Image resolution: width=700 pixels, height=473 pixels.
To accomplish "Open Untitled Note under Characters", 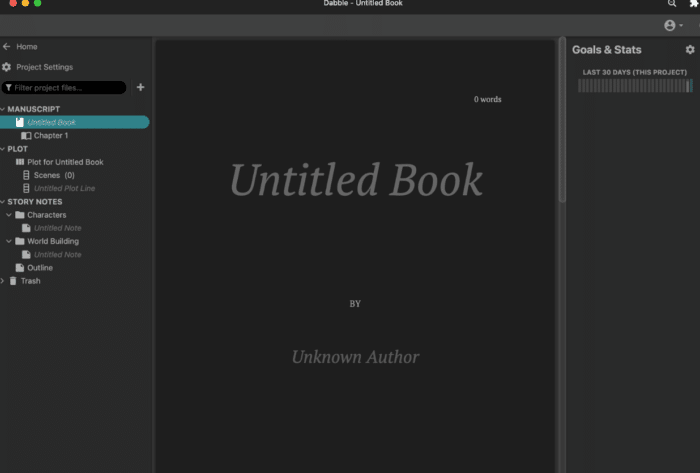I will coord(58,228).
